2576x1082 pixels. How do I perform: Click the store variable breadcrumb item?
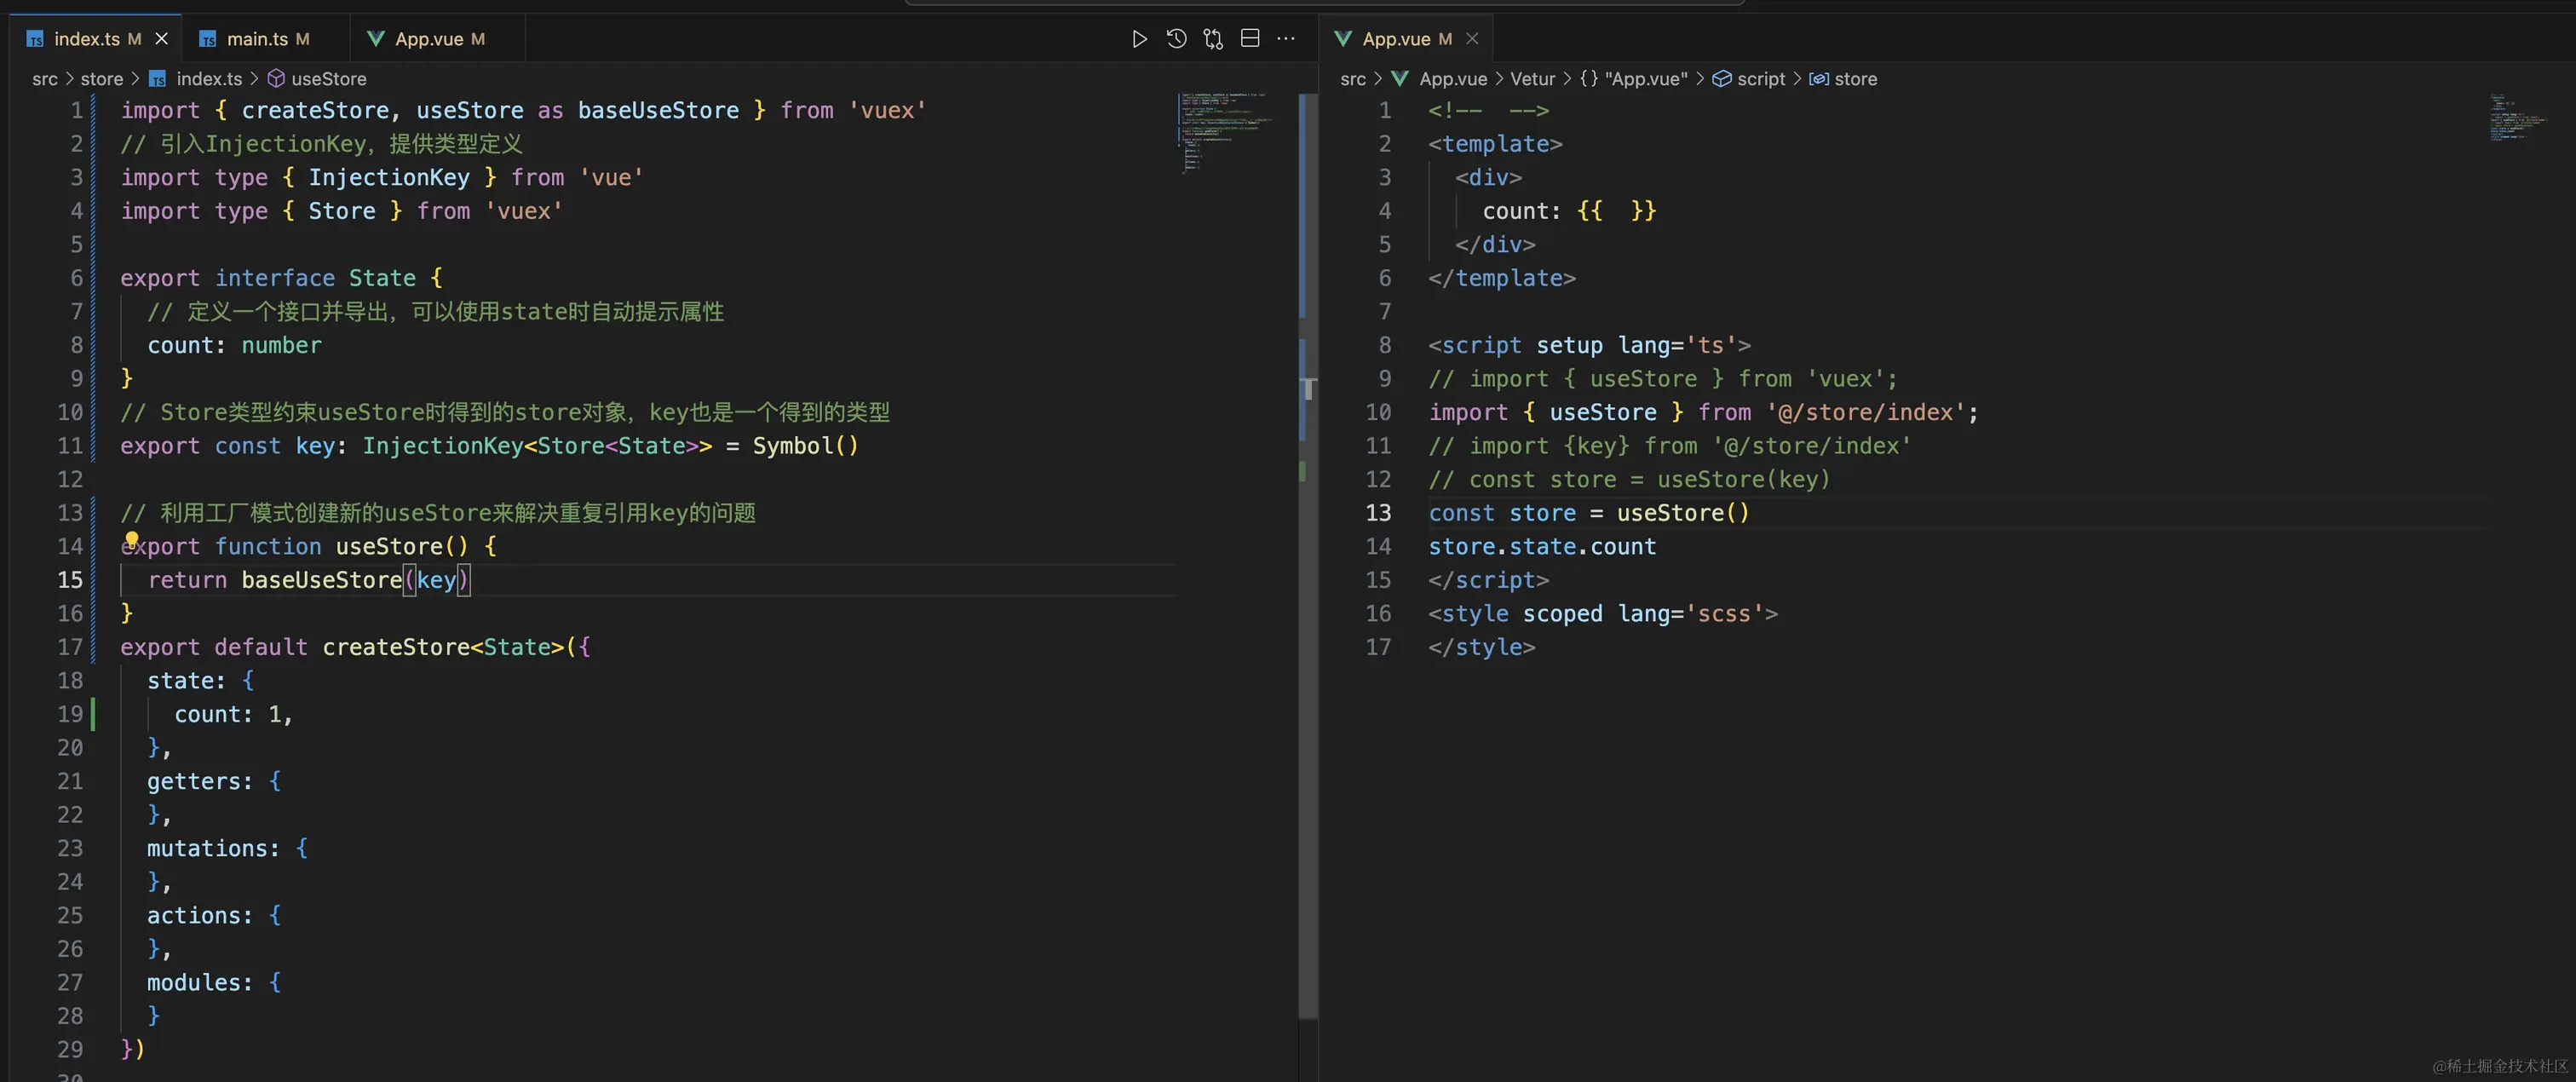click(1855, 79)
